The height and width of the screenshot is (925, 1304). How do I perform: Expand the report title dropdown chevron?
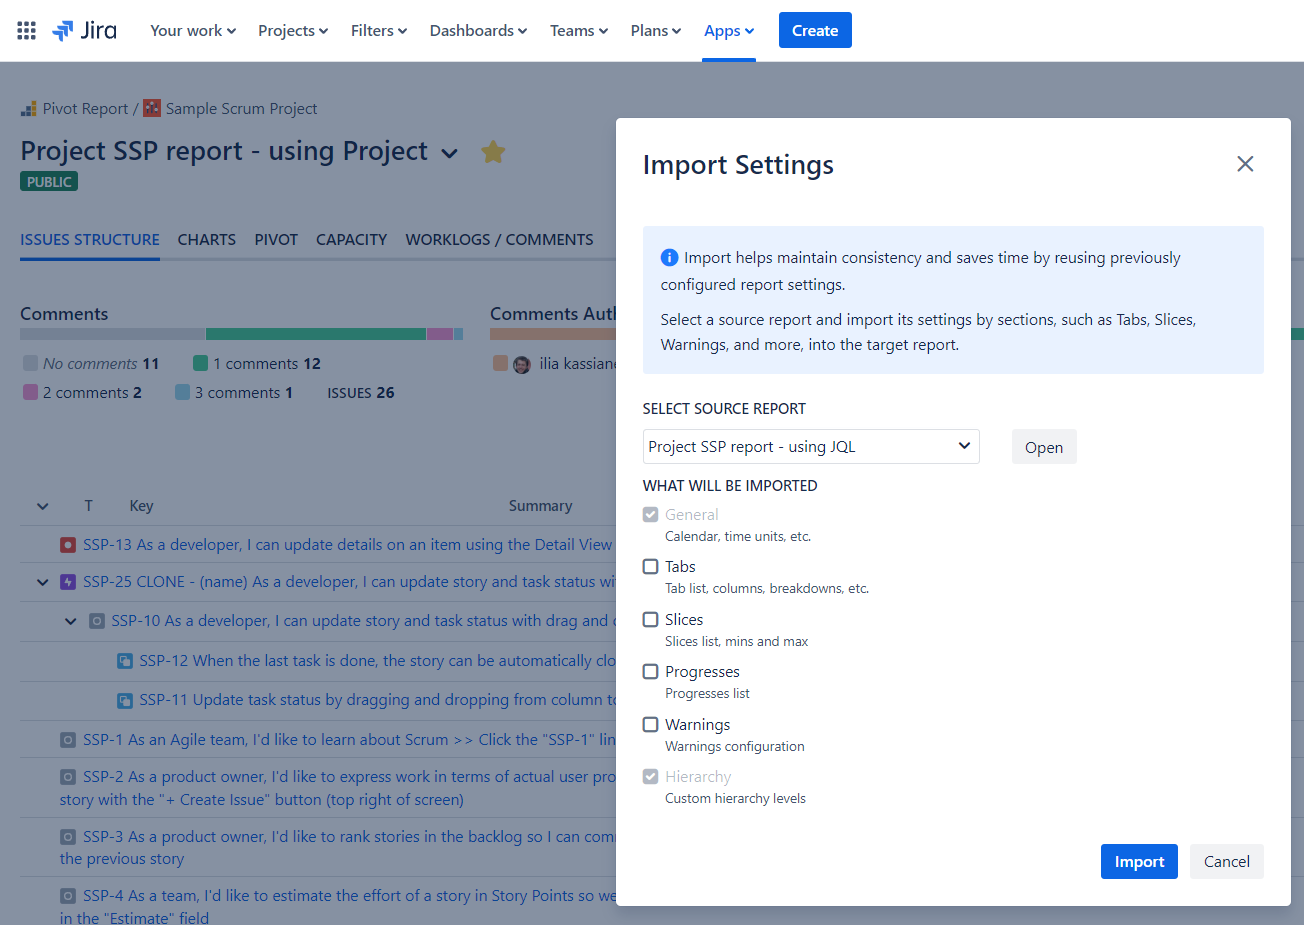(450, 153)
